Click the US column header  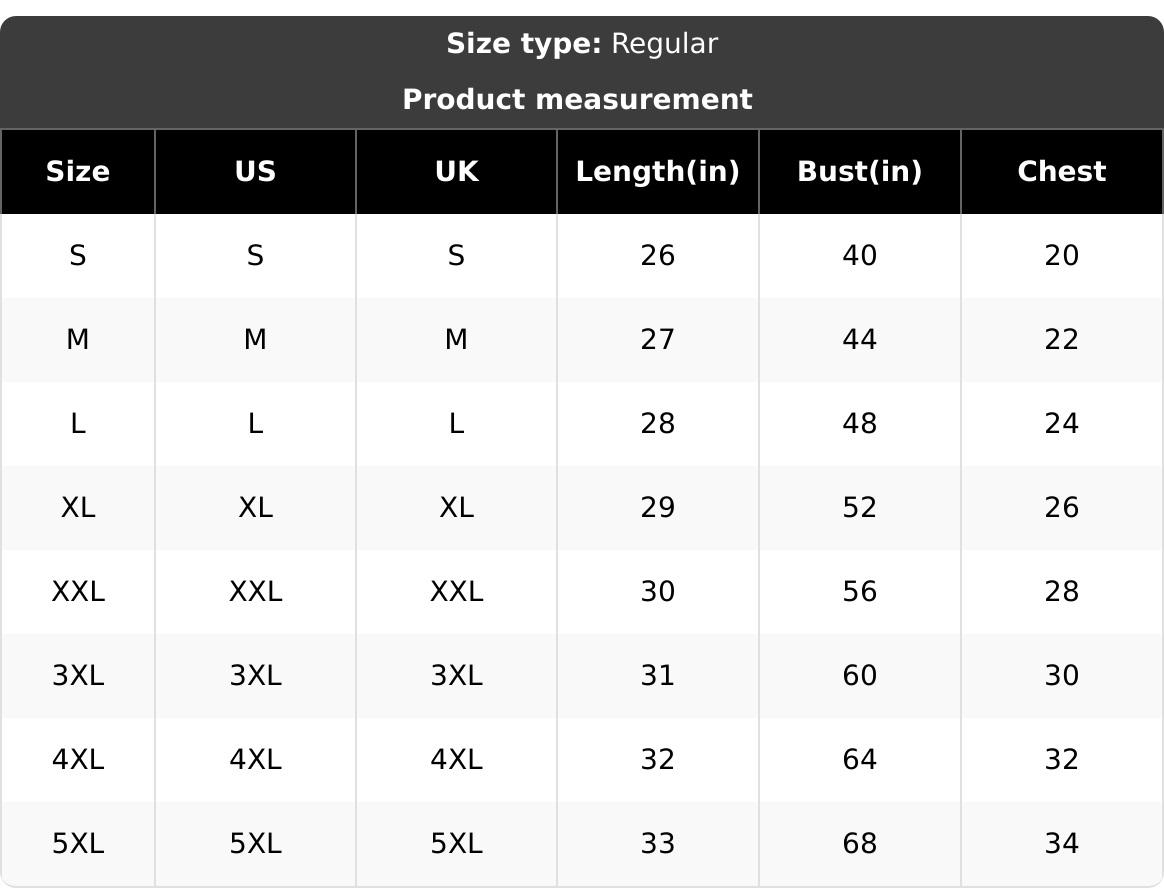point(255,172)
